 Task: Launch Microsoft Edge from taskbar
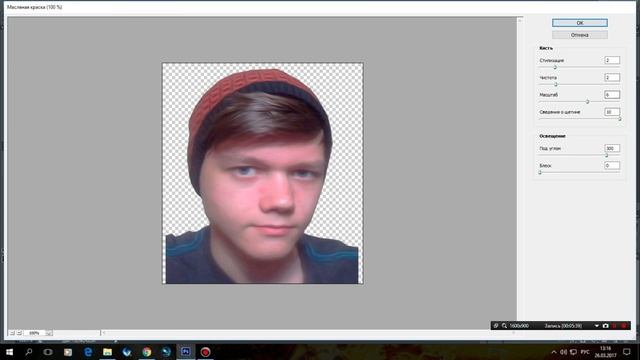pyautogui.click(x=87, y=352)
